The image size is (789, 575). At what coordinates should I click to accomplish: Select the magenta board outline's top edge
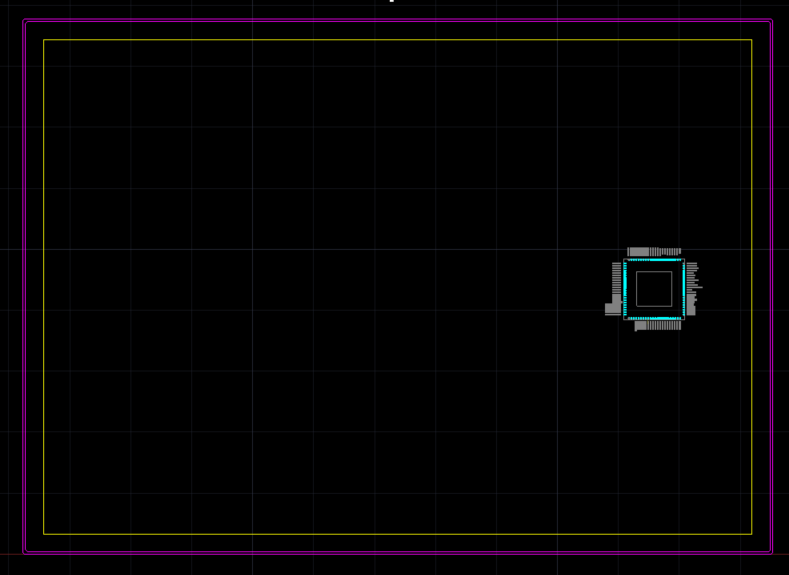398,20
